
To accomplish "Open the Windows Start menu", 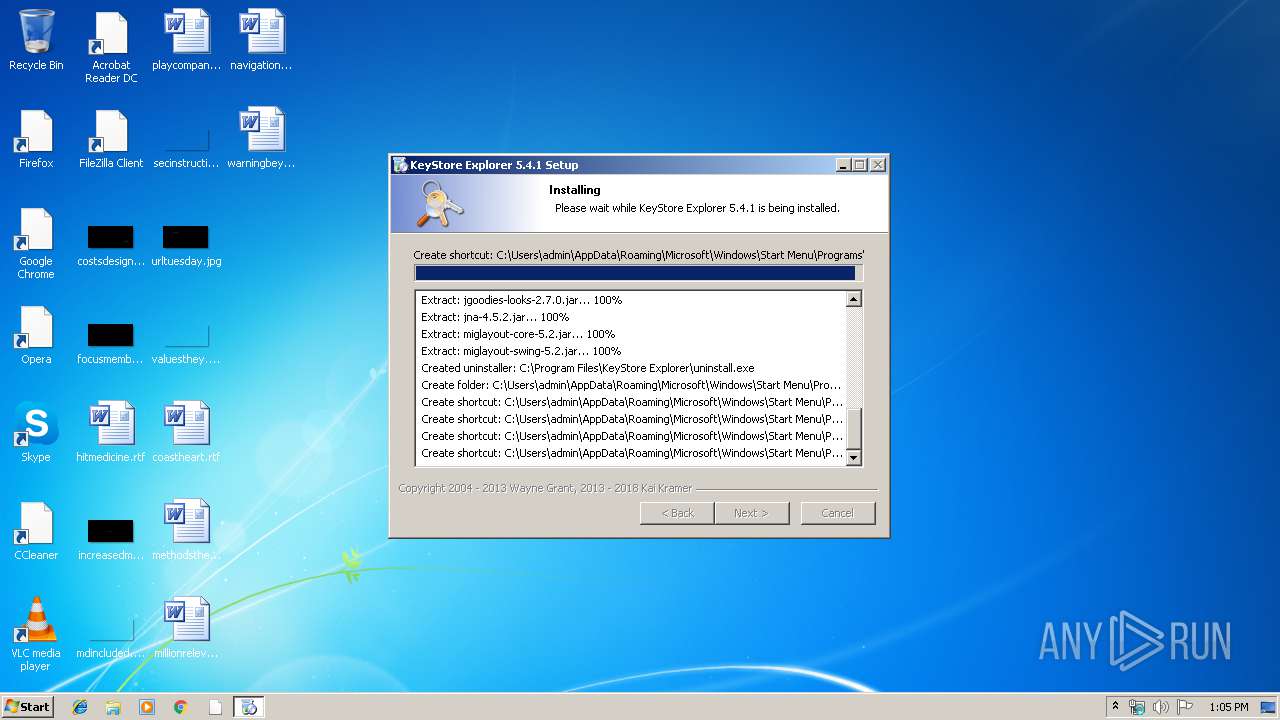I will pos(28,706).
